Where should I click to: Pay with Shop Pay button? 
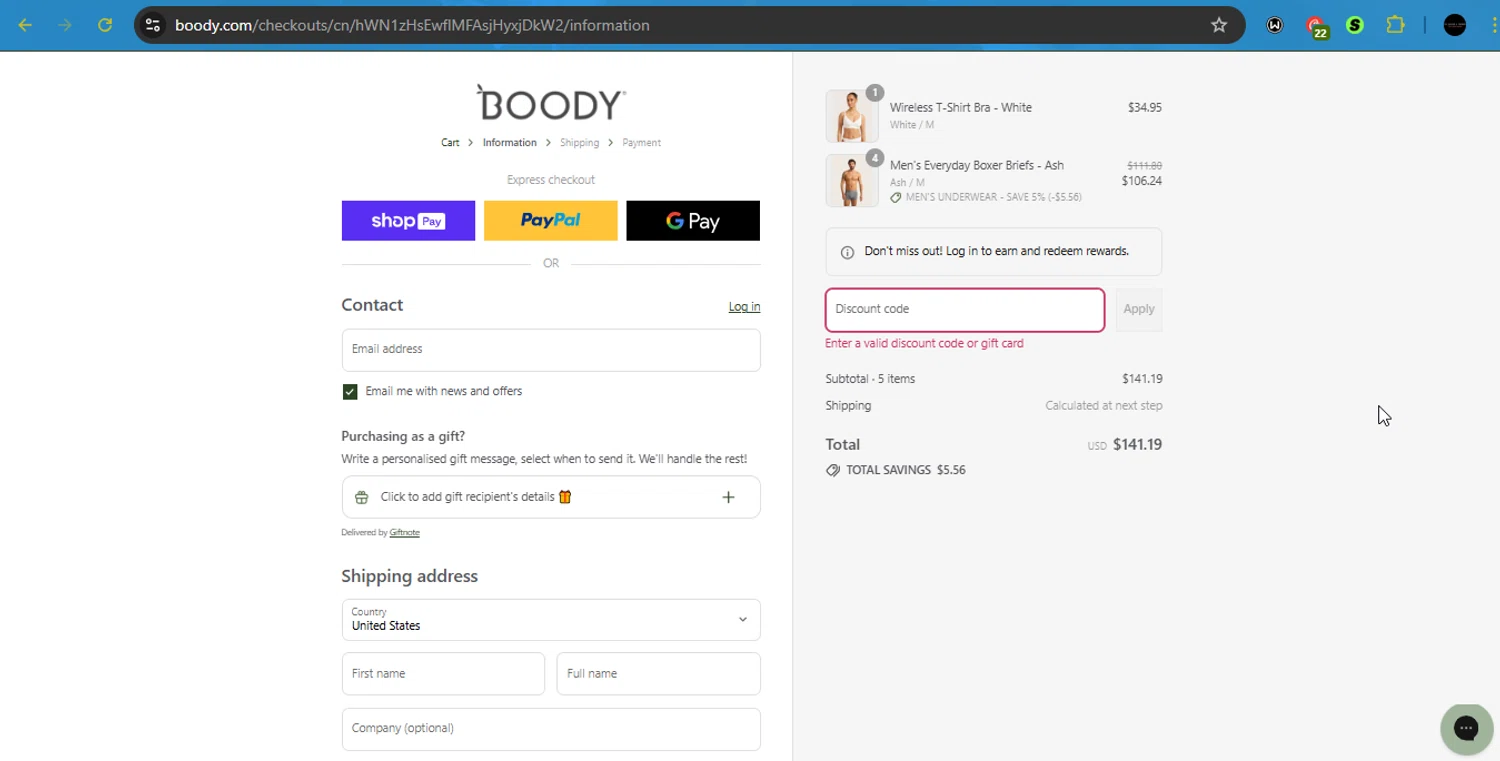[x=408, y=221]
